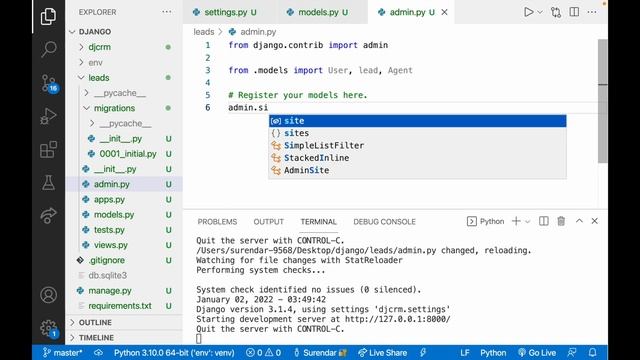
Task: Split the terminal panel
Action: pyautogui.click(x=544, y=221)
